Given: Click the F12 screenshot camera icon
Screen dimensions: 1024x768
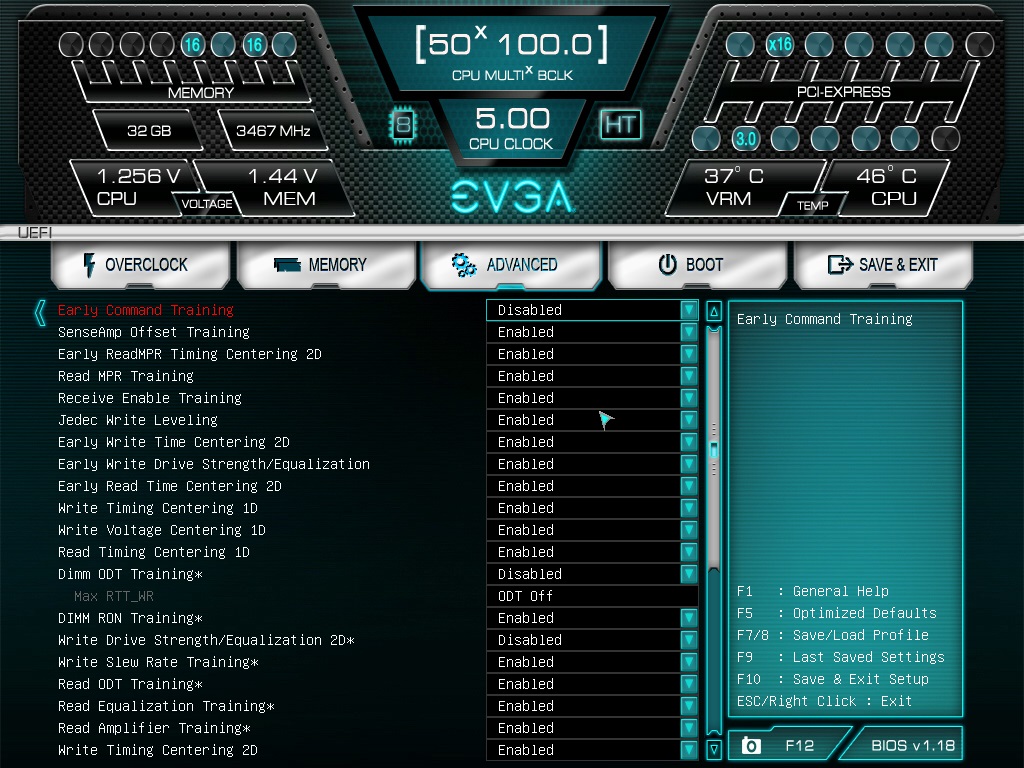Looking at the screenshot, I should 751,745.
